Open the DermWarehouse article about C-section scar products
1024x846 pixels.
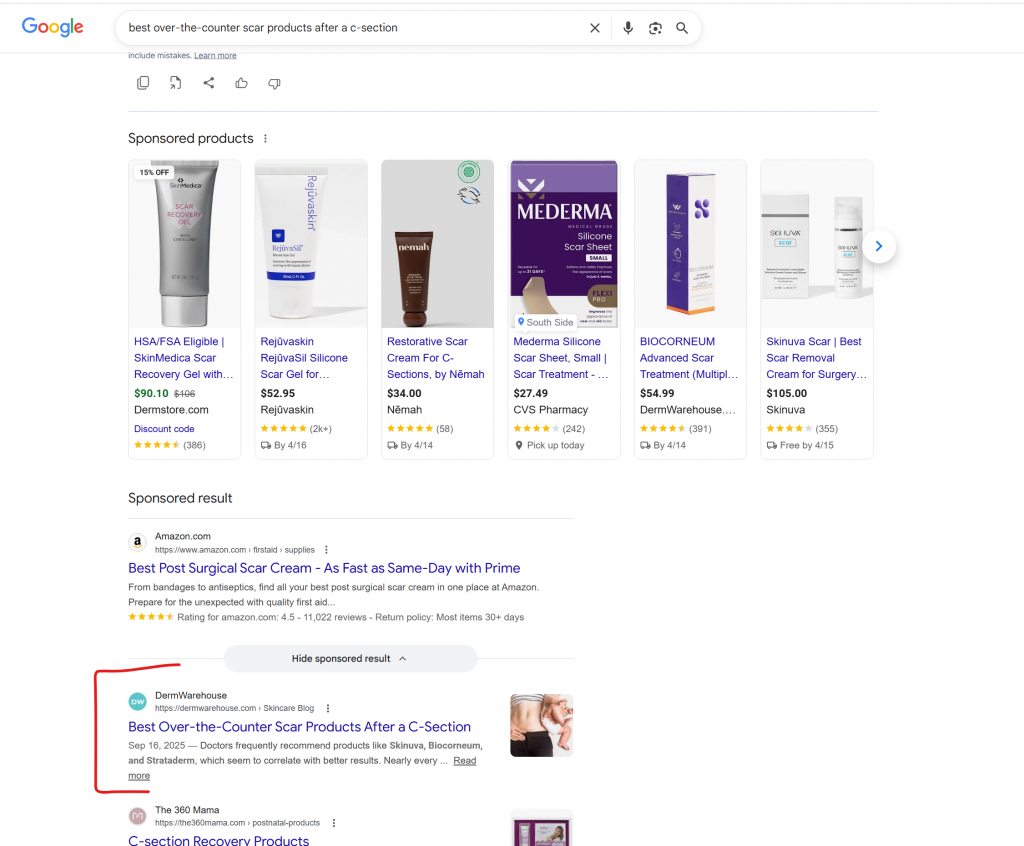[x=299, y=726]
